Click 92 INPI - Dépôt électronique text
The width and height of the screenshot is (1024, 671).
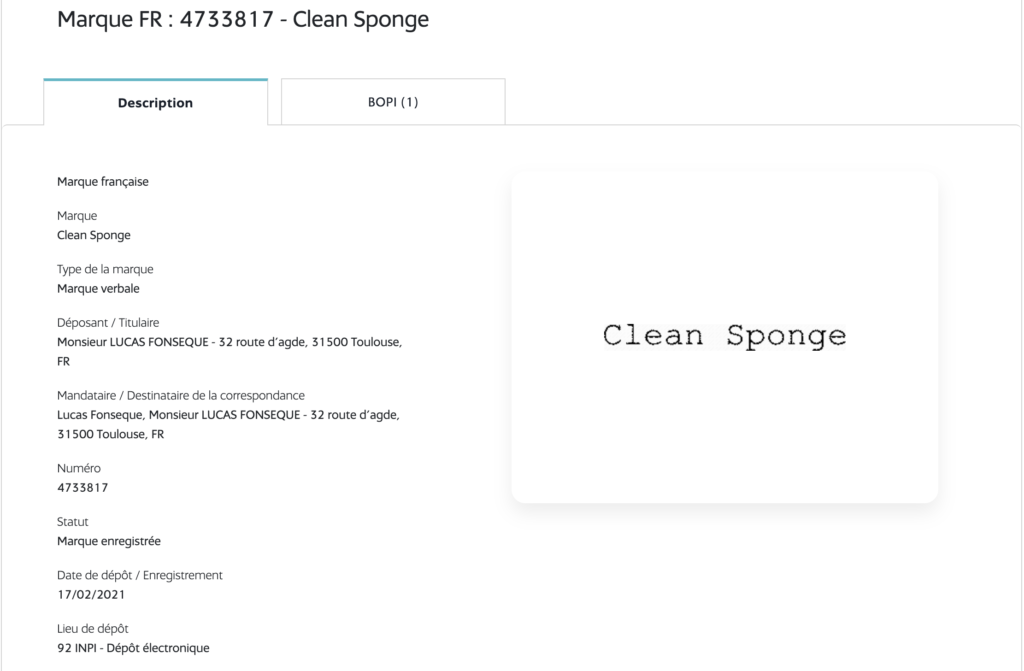[x=133, y=647]
